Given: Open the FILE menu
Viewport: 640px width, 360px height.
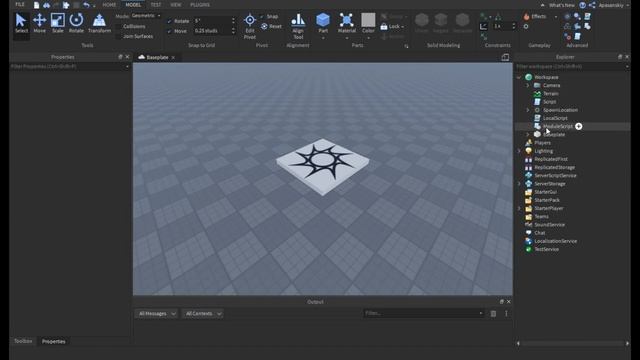Looking at the screenshot, I should [x=20, y=4].
